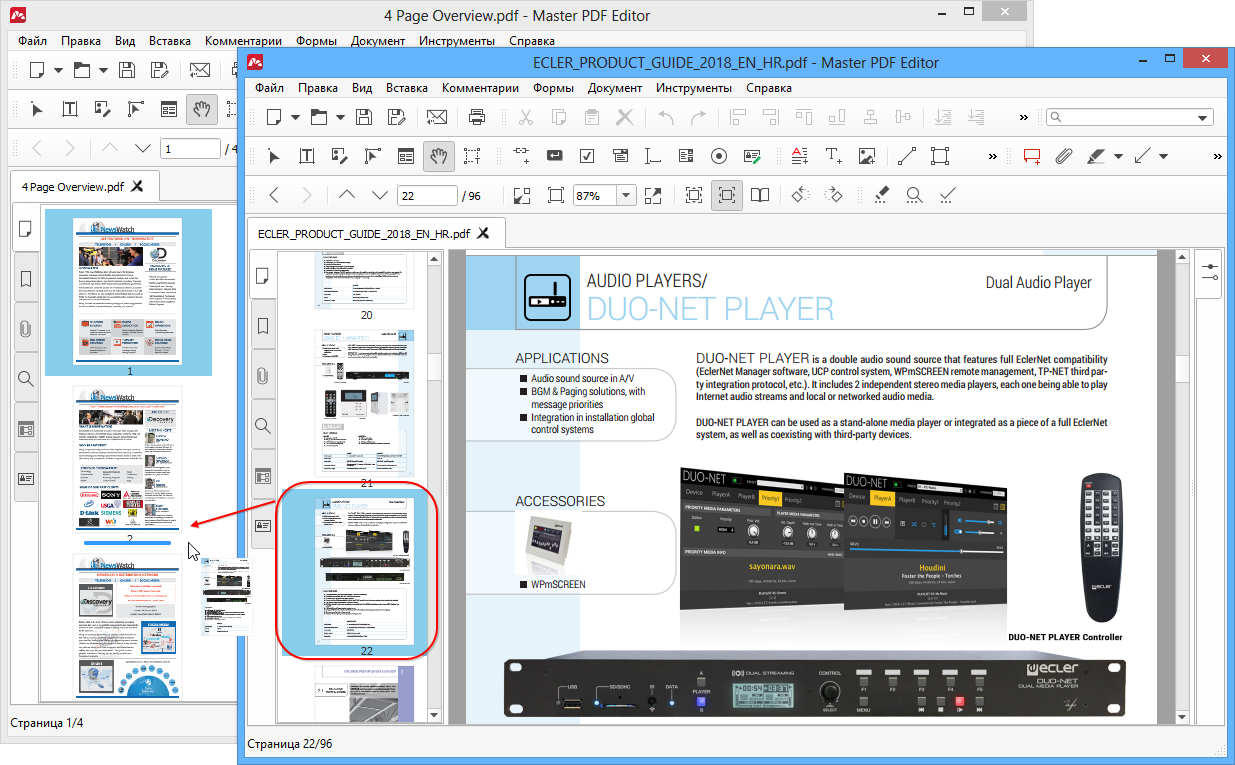The image size is (1235, 765).
Task: Close the ECLER_PRODUCT_GUIDE tab with X
Action: tap(482, 234)
